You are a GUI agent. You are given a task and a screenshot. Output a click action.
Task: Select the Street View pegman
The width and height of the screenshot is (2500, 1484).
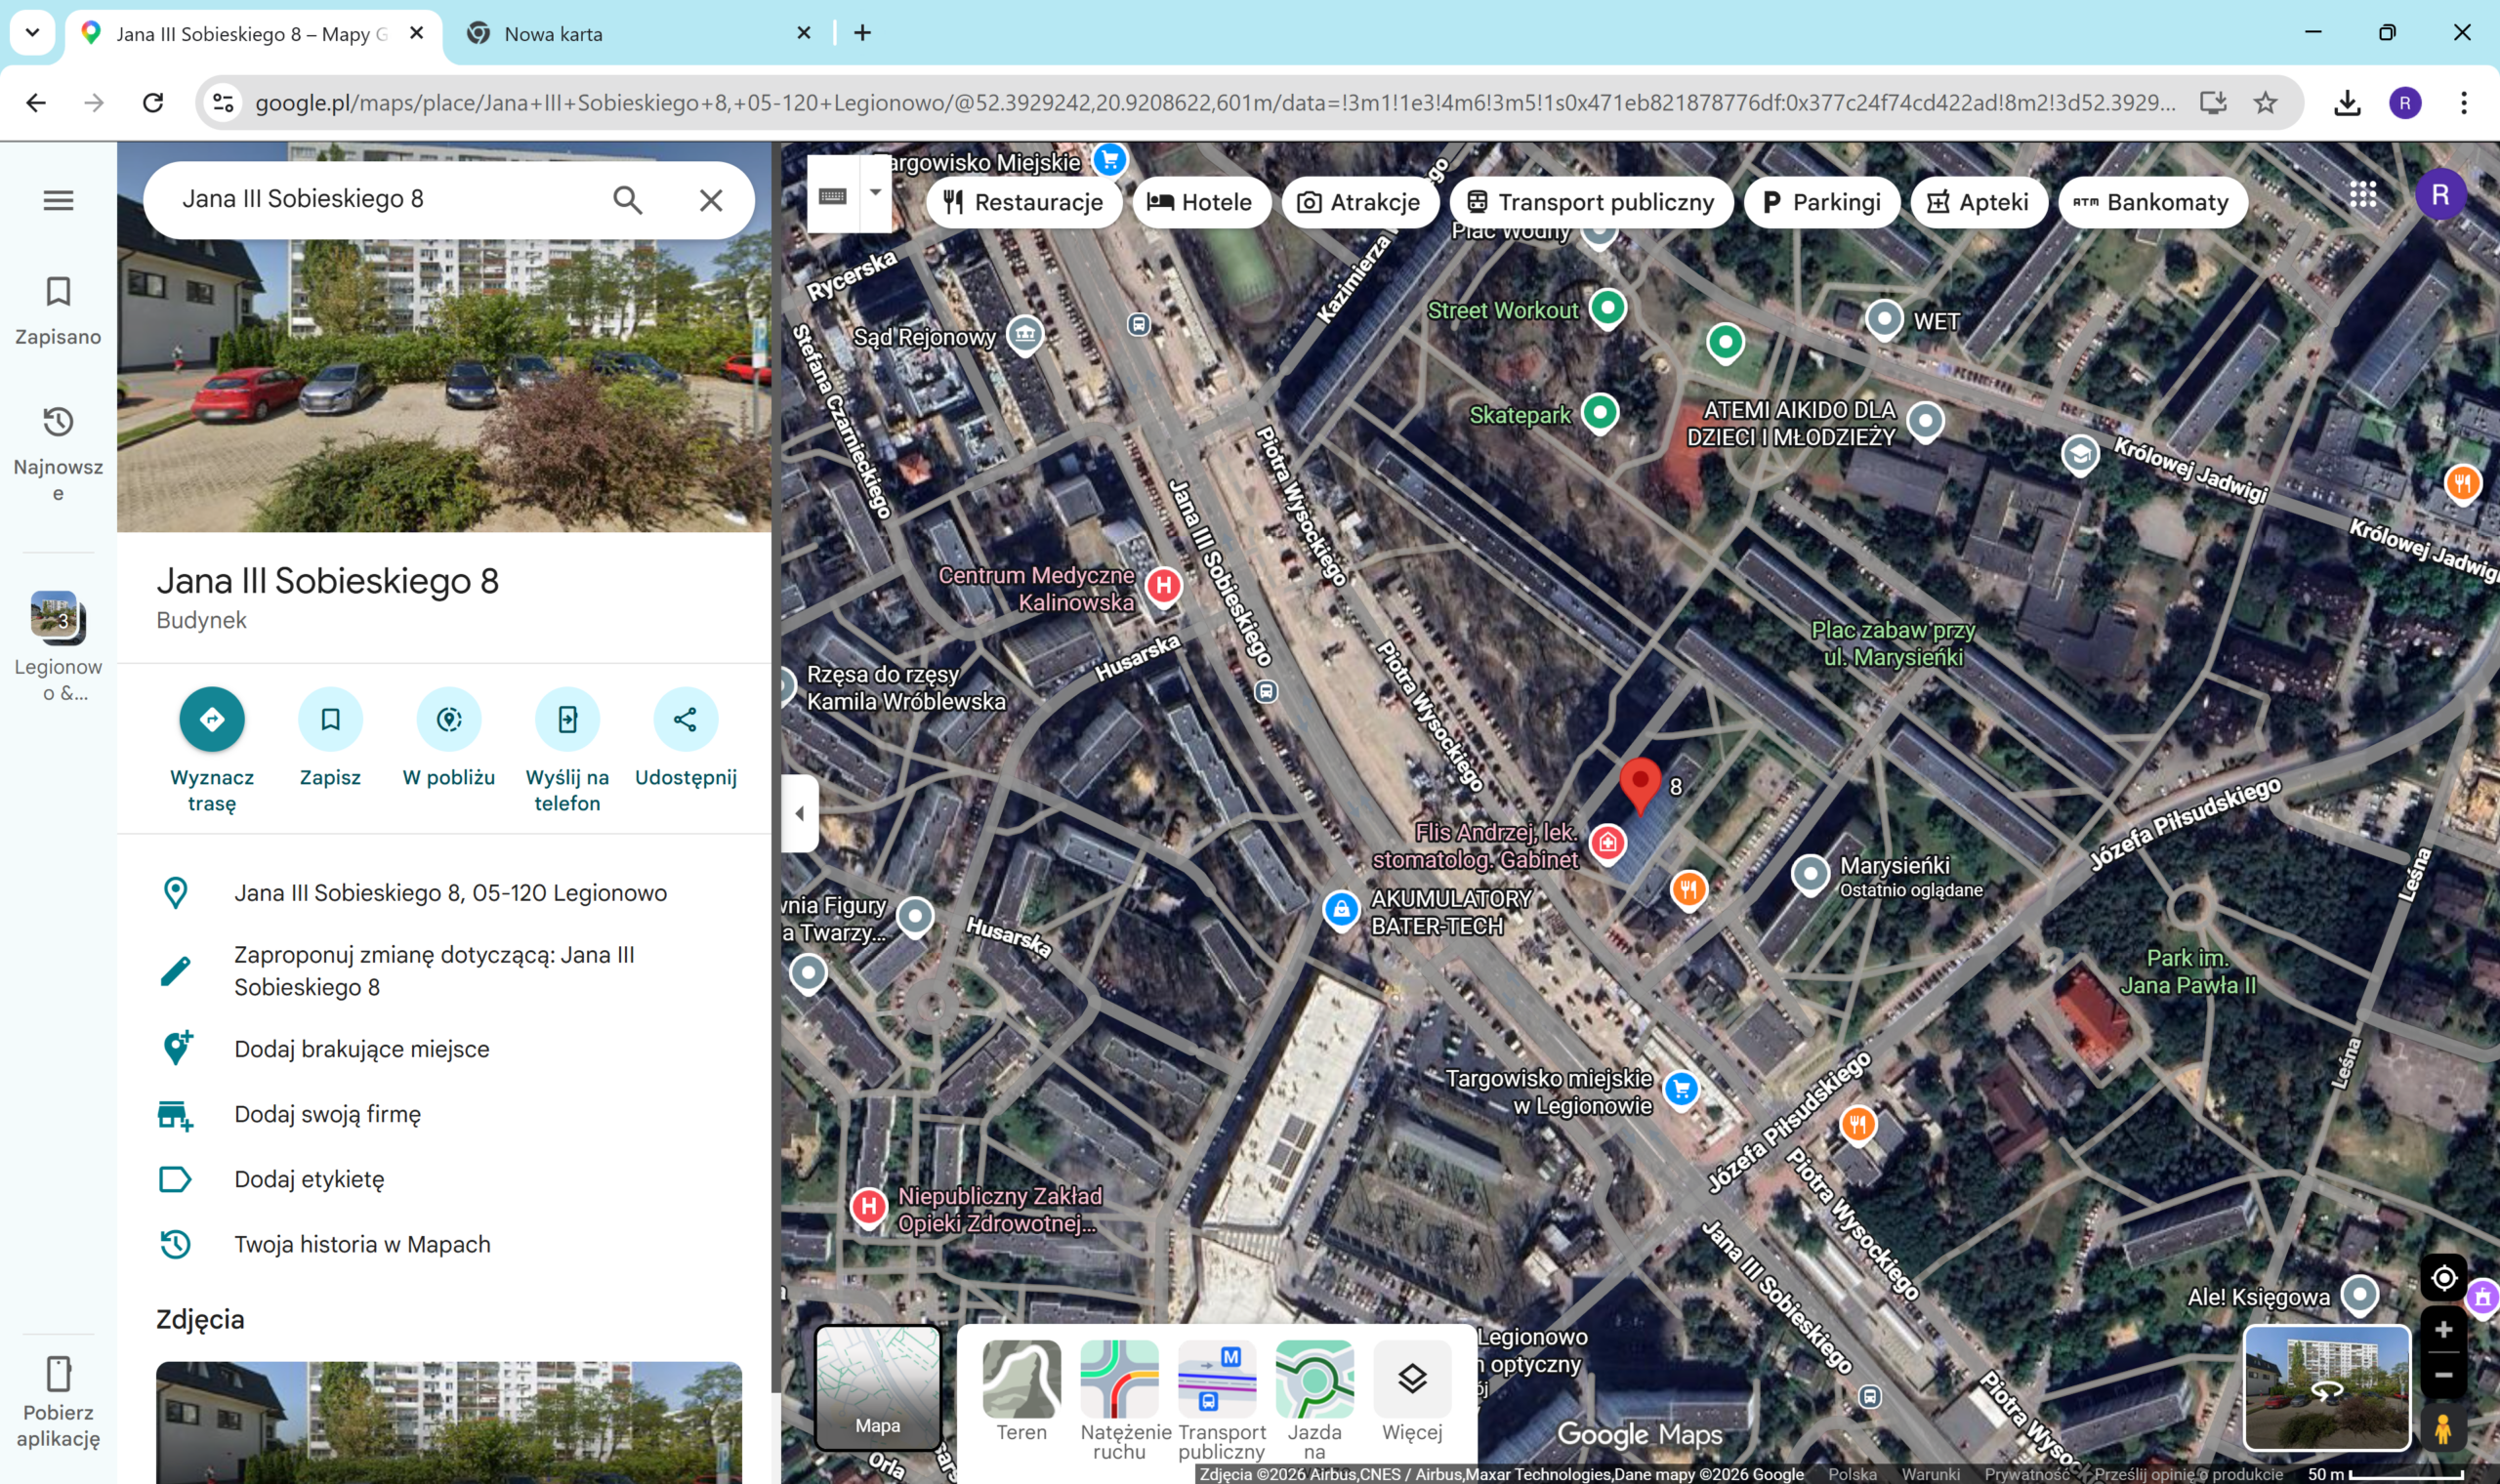click(x=2443, y=1429)
